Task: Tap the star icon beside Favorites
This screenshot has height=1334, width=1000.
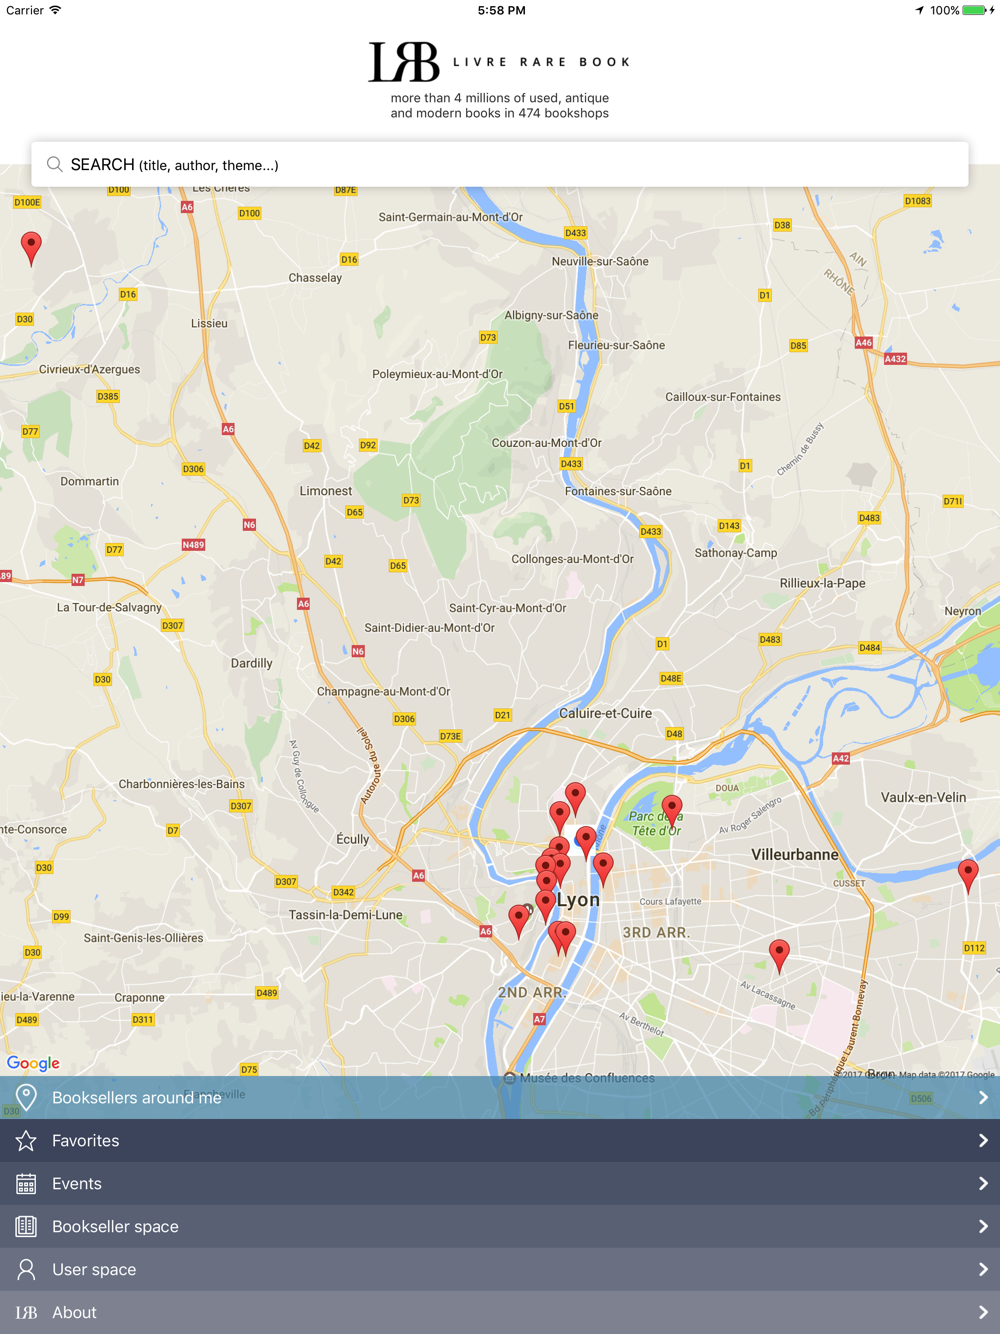Action: coord(26,1140)
